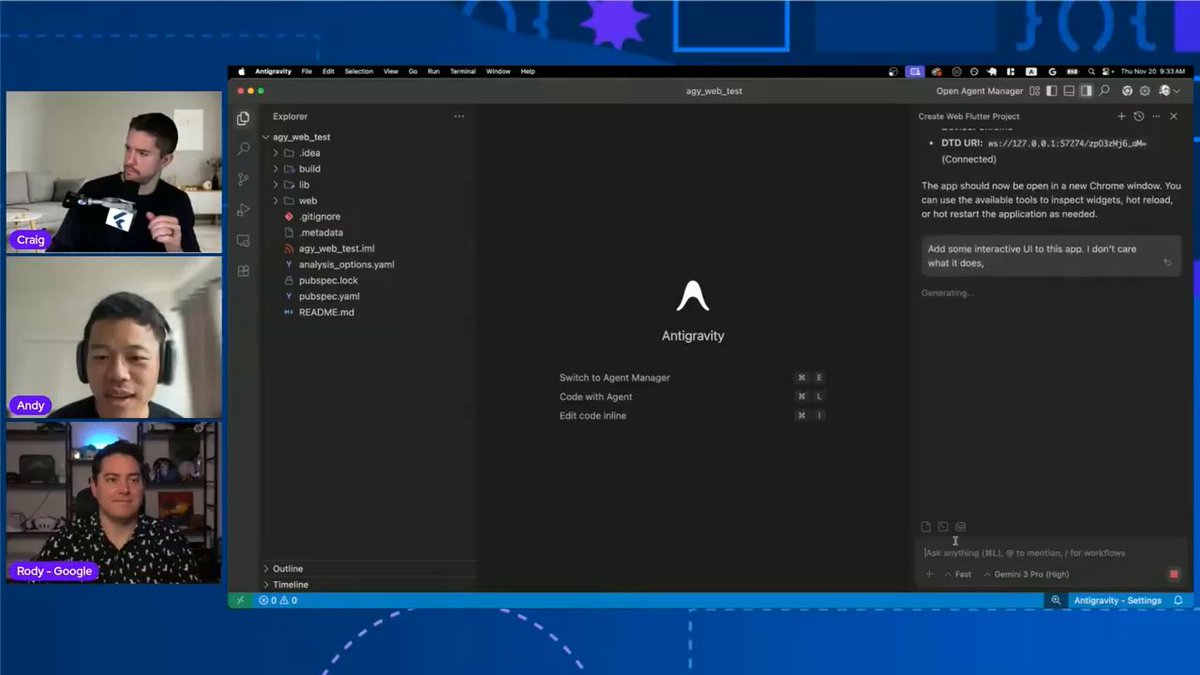1200x675 pixels.
Task: Toggle bottom panel visibility
Action: tap(1069, 91)
